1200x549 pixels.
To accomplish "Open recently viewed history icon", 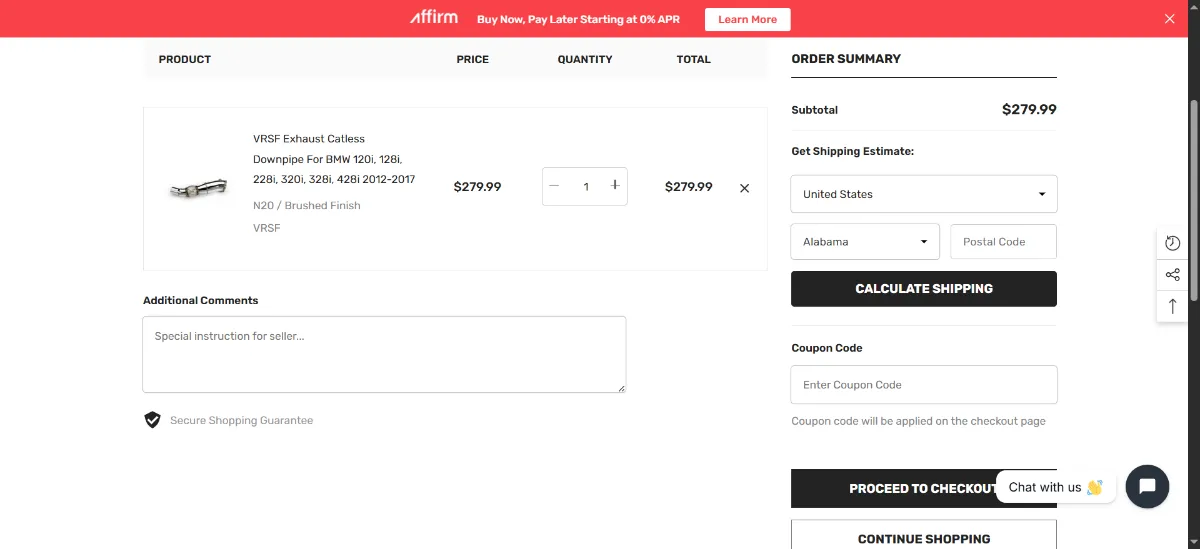I will 1173,243.
